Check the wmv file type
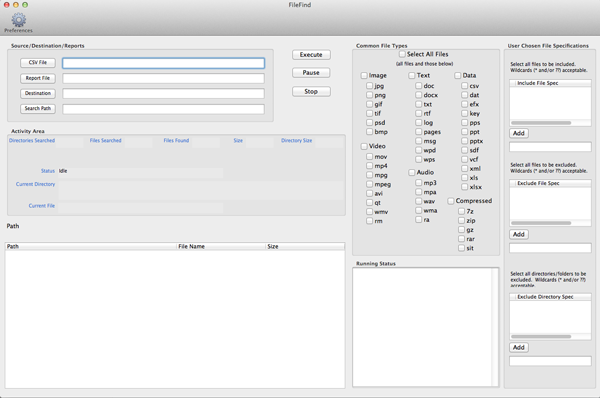Screen dimensions: 600x398 [370, 212]
